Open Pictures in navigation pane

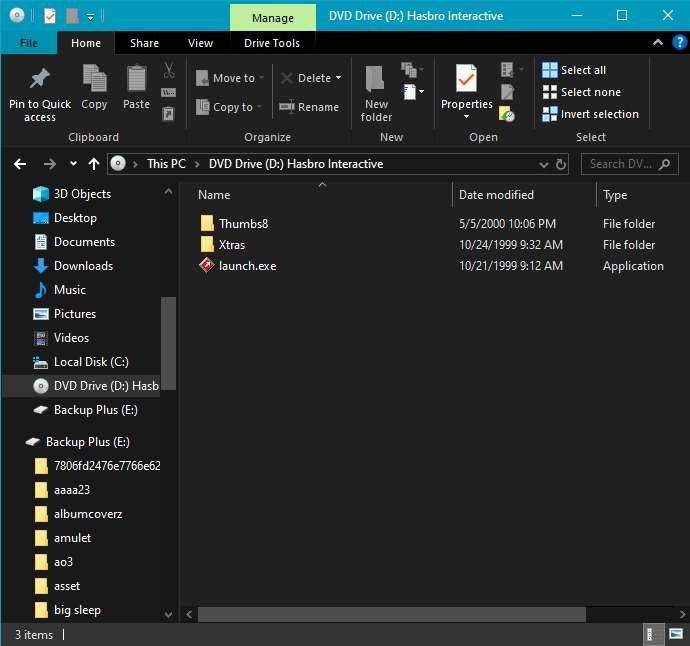[x=75, y=314]
